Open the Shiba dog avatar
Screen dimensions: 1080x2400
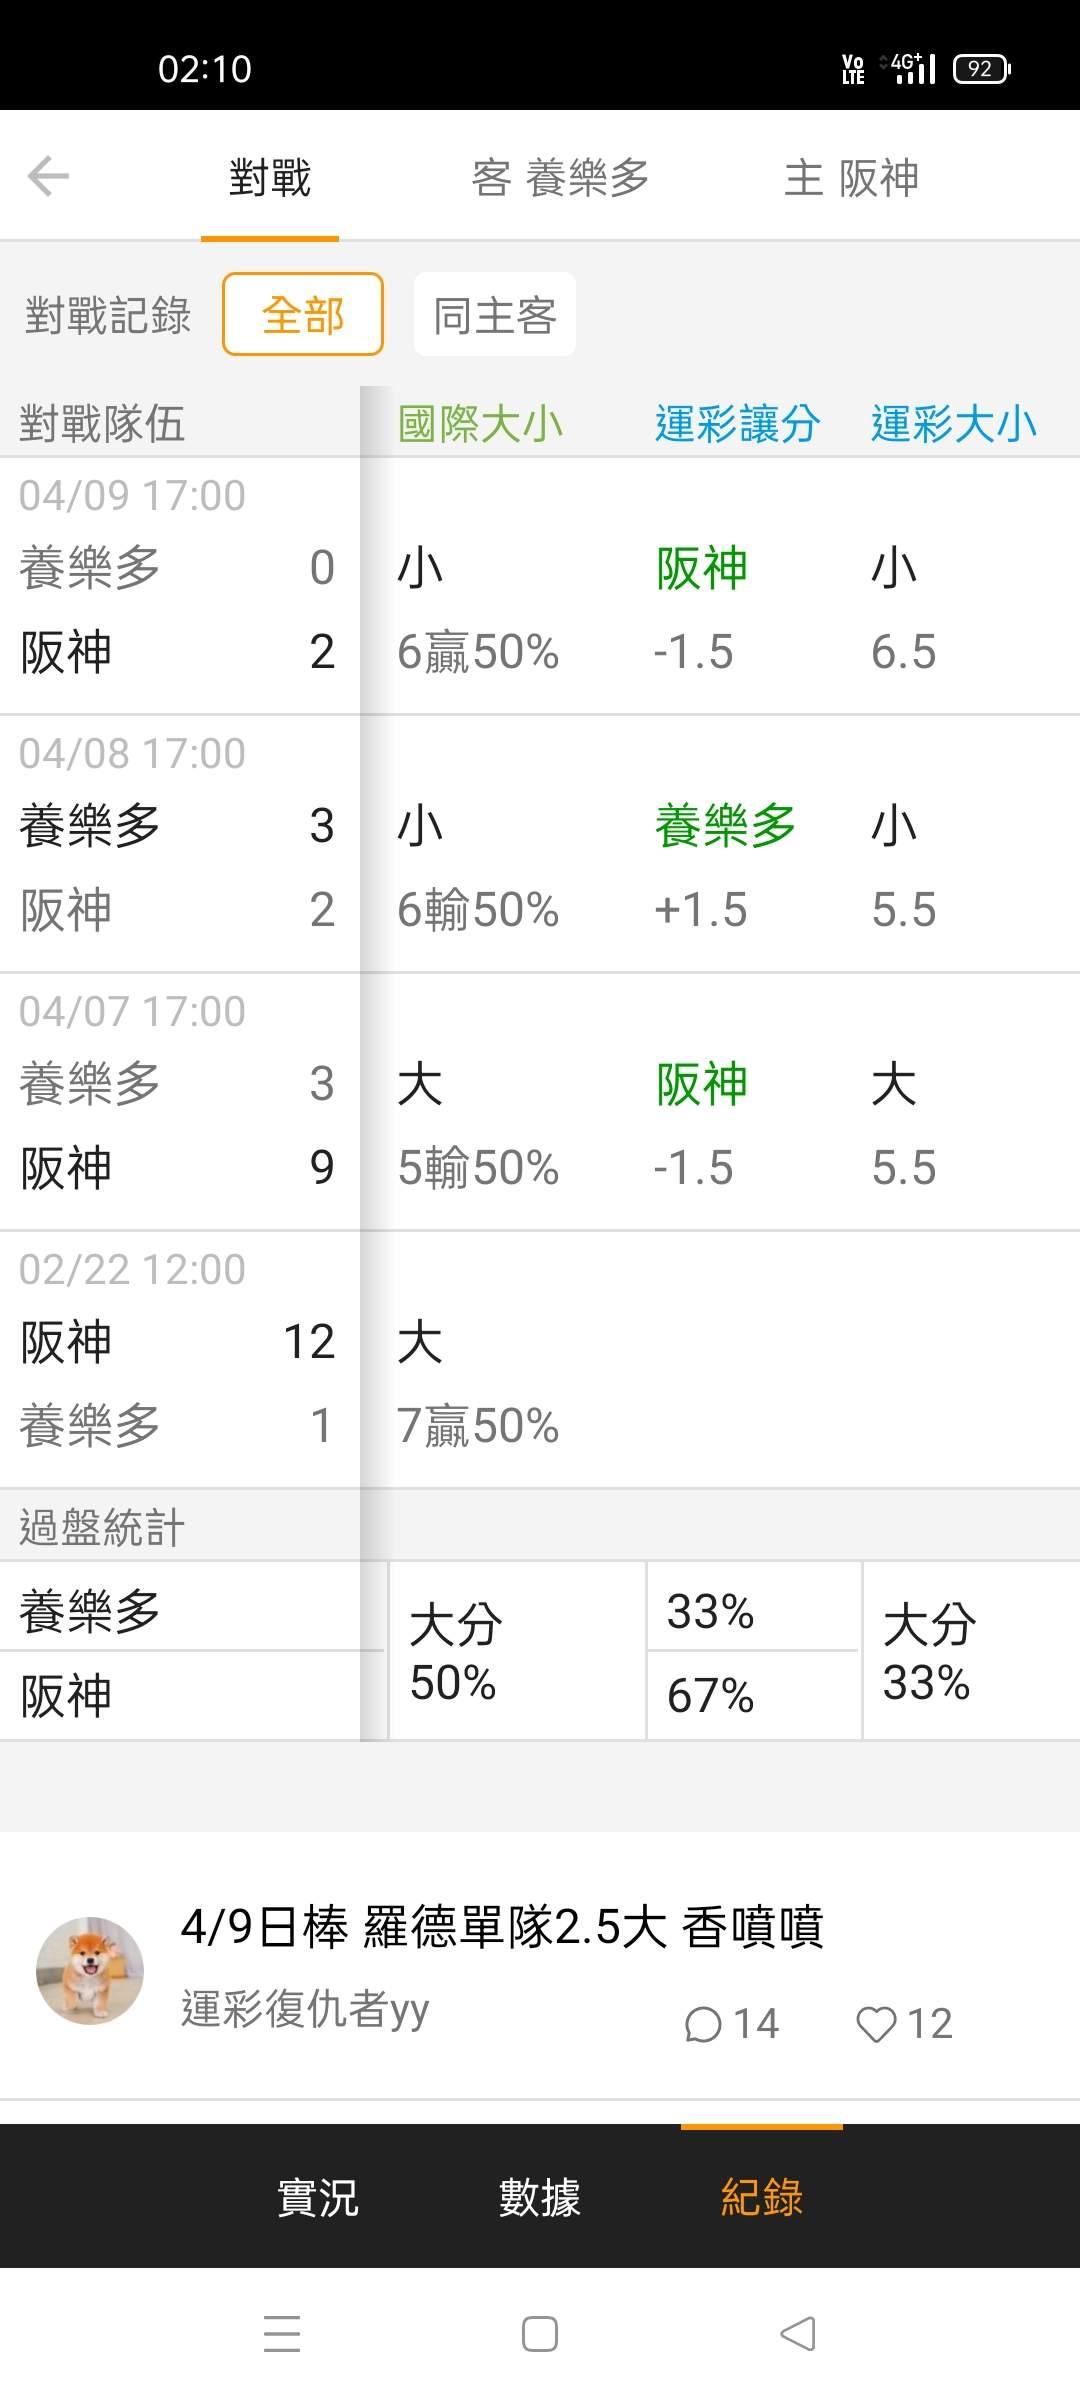point(90,1970)
